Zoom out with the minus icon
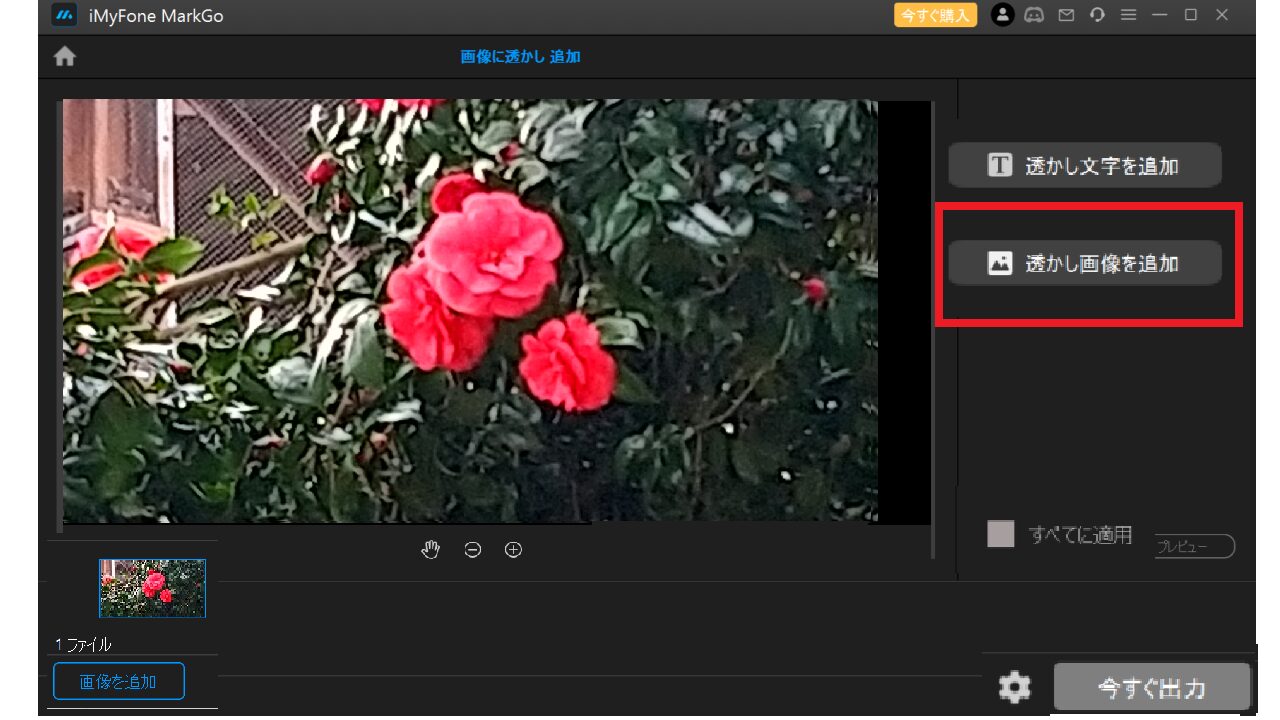The height and width of the screenshot is (720, 1280). (x=473, y=550)
